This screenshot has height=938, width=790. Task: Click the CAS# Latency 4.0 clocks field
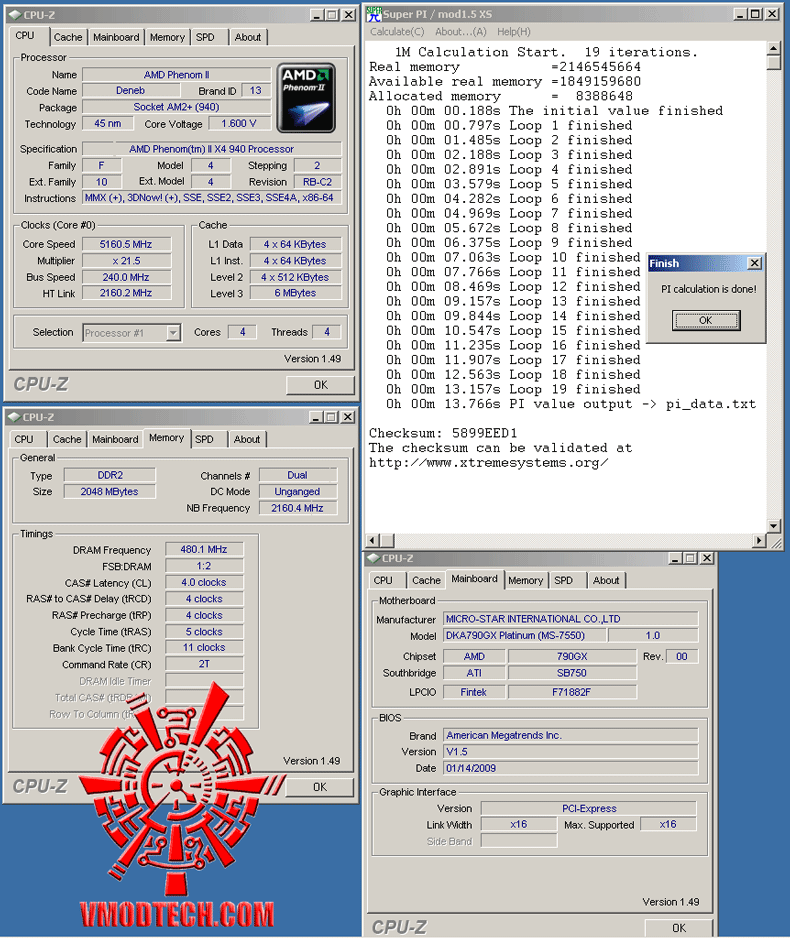[204, 582]
